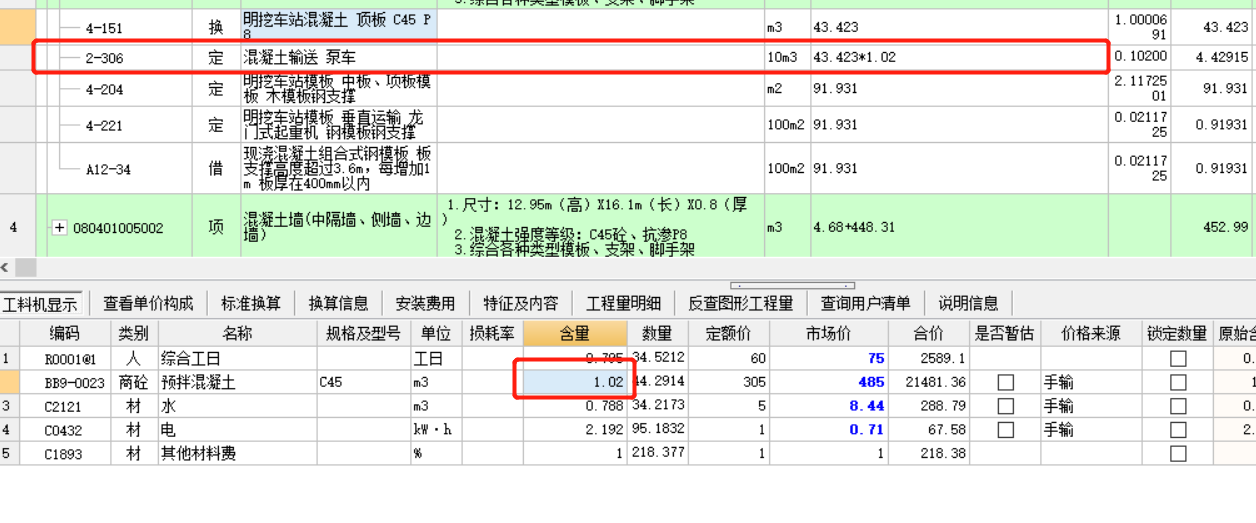Select material code C1893
Viewport: 1256px width, 523px height.
pyautogui.click(x=65, y=453)
